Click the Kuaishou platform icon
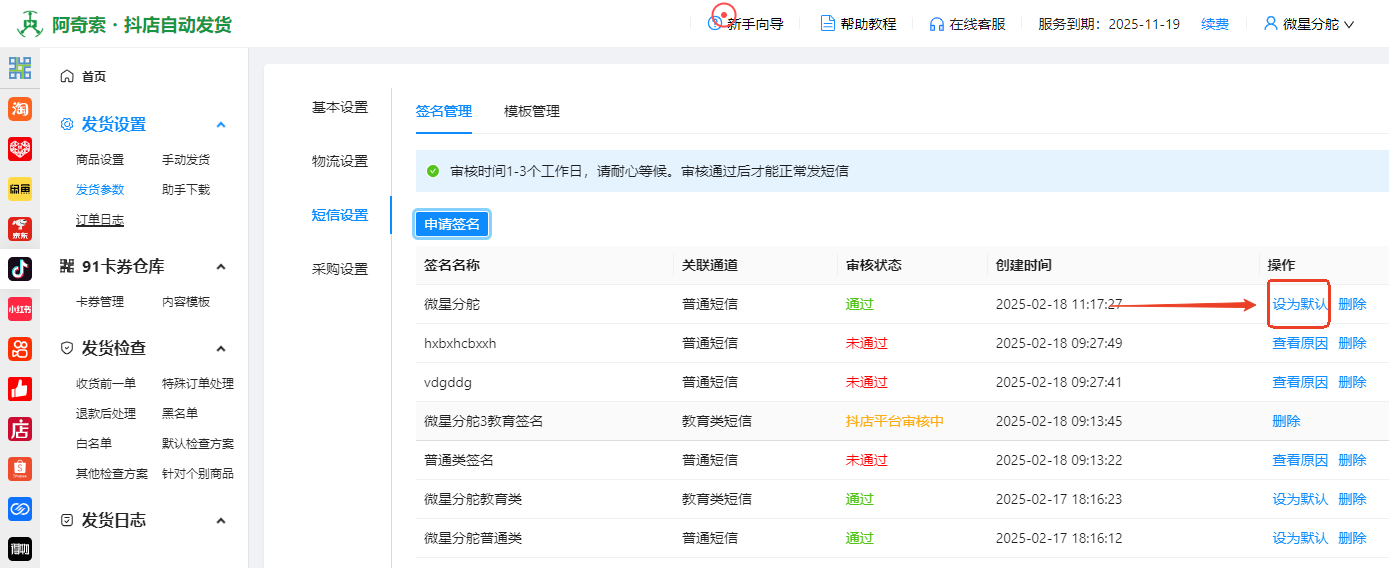Screen dimensions: 1389x568 click(x=20, y=349)
